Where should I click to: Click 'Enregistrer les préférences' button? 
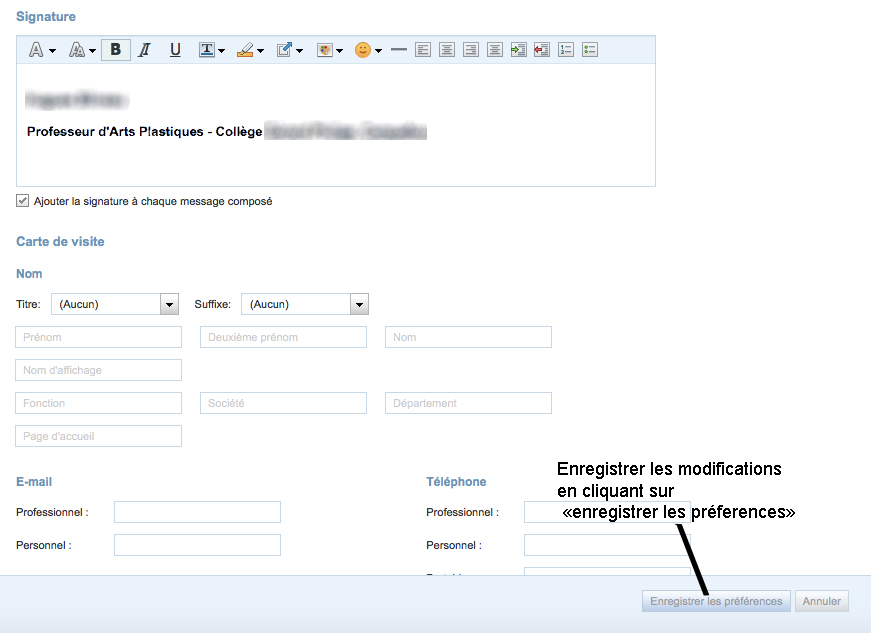(716, 601)
